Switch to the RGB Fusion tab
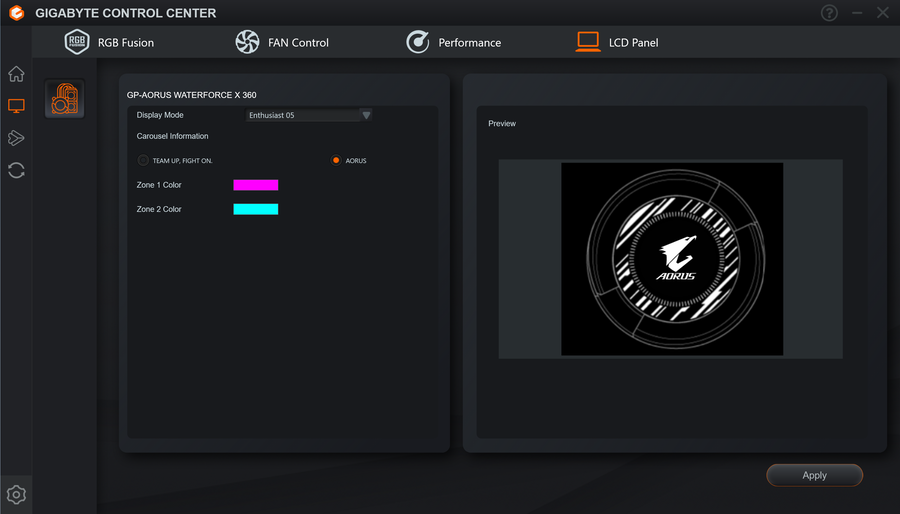The width and height of the screenshot is (900, 514). pos(110,42)
